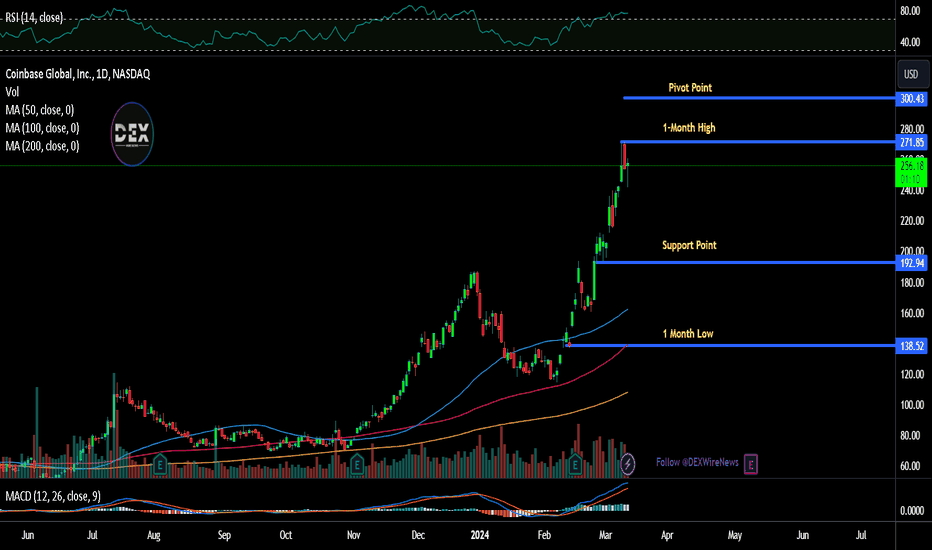The height and width of the screenshot is (550, 932).
Task: Select the MACD (12, 26, close, 9) legend
Action: (x=53, y=496)
